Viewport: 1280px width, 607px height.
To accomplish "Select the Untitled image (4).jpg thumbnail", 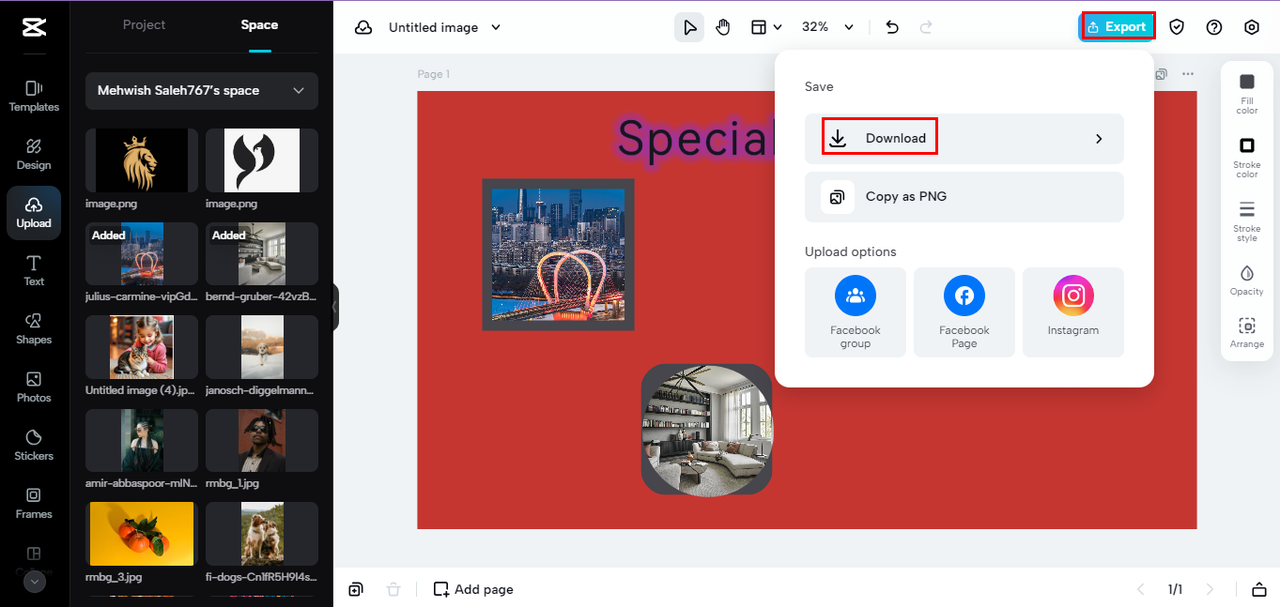I will (x=141, y=347).
